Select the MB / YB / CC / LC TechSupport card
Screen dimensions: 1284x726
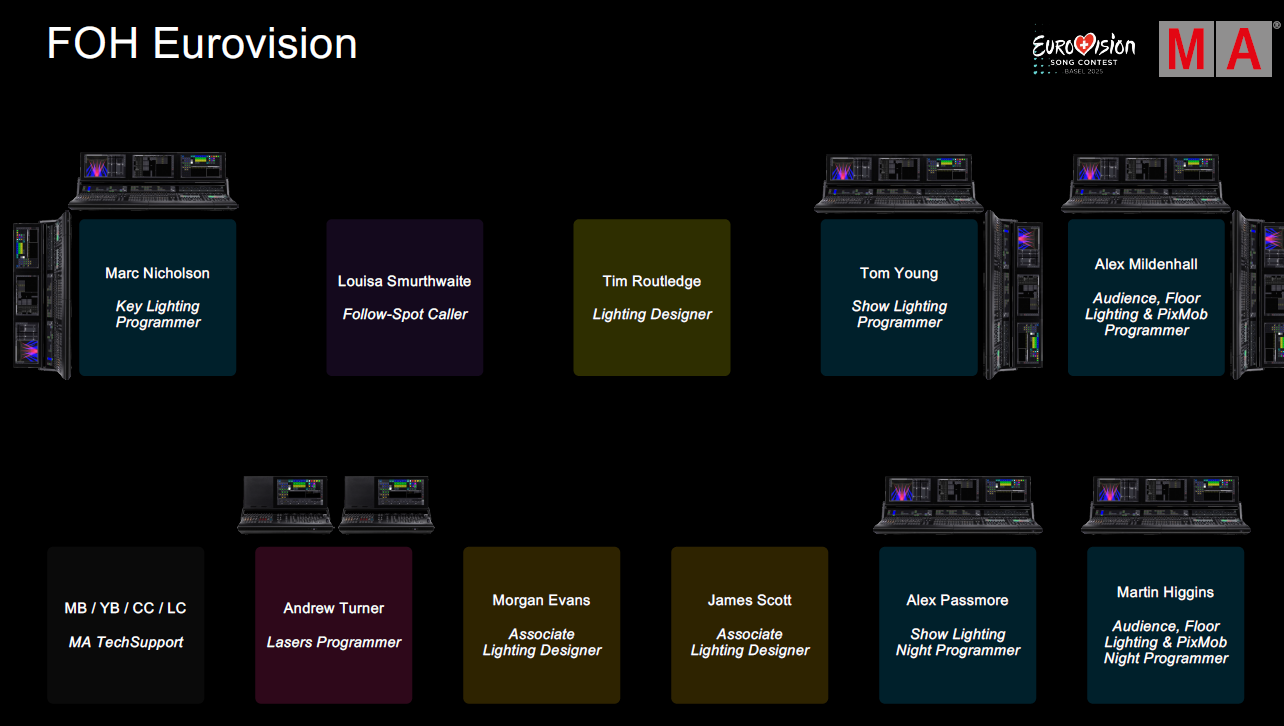coord(126,625)
